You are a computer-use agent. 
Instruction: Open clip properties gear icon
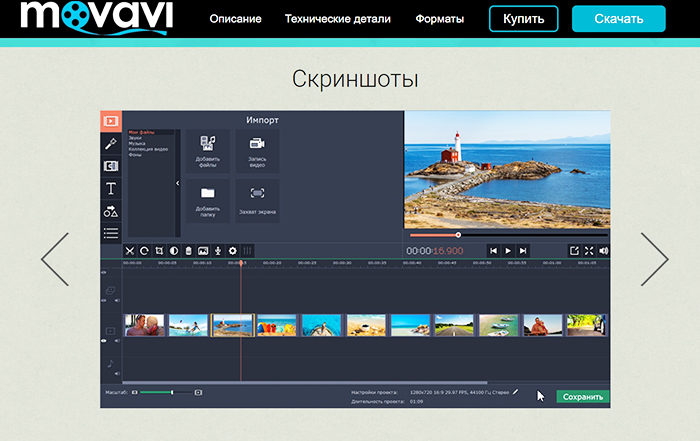pyautogui.click(x=233, y=250)
